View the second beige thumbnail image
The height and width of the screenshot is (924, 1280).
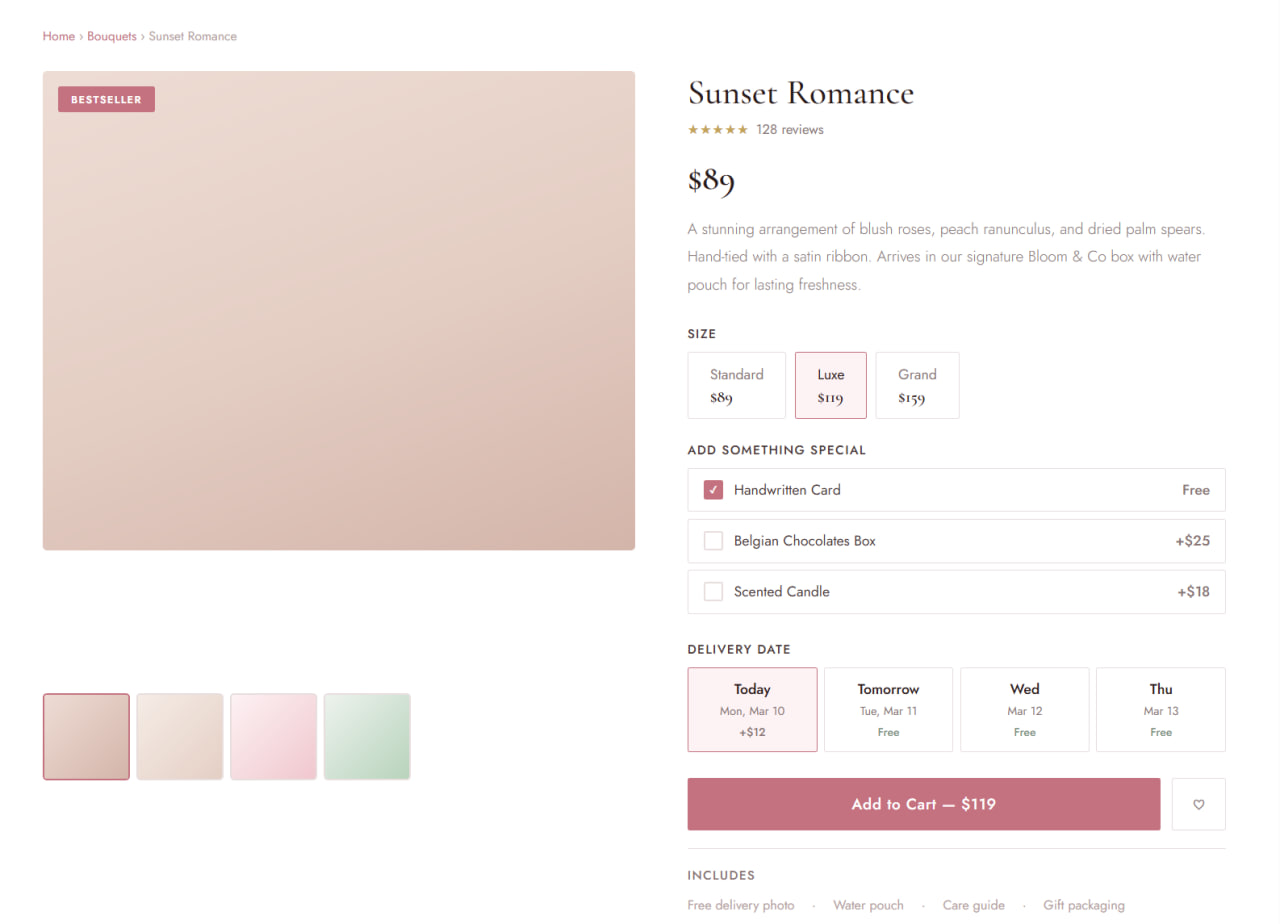[180, 736]
